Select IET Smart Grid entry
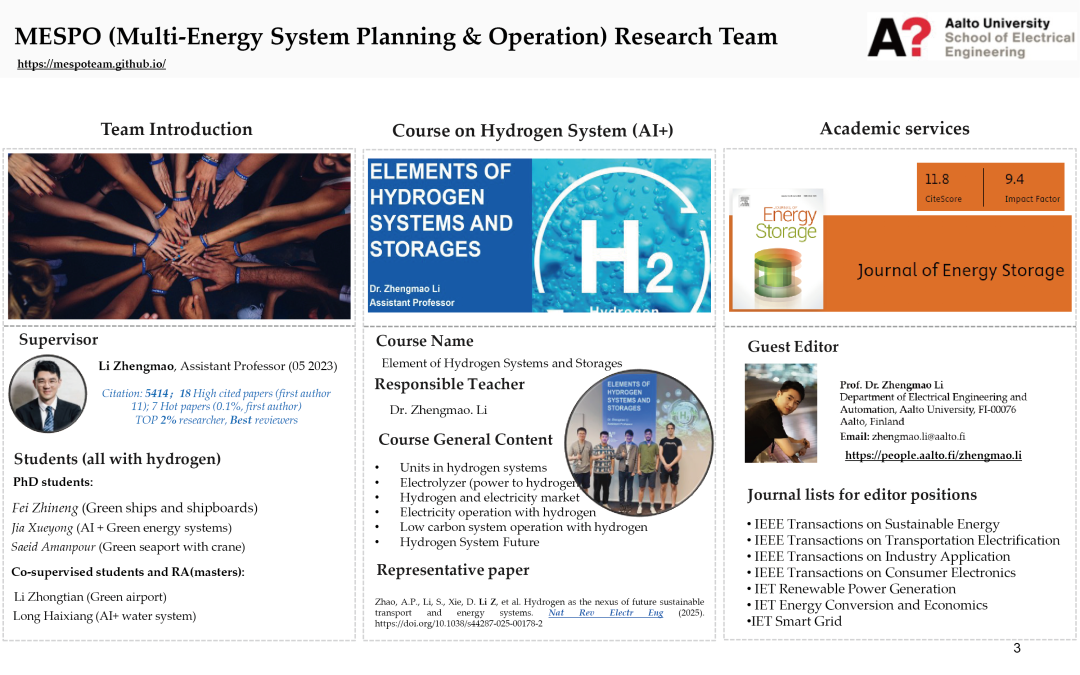This screenshot has height=675, width=1080. [x=795, y=621]
